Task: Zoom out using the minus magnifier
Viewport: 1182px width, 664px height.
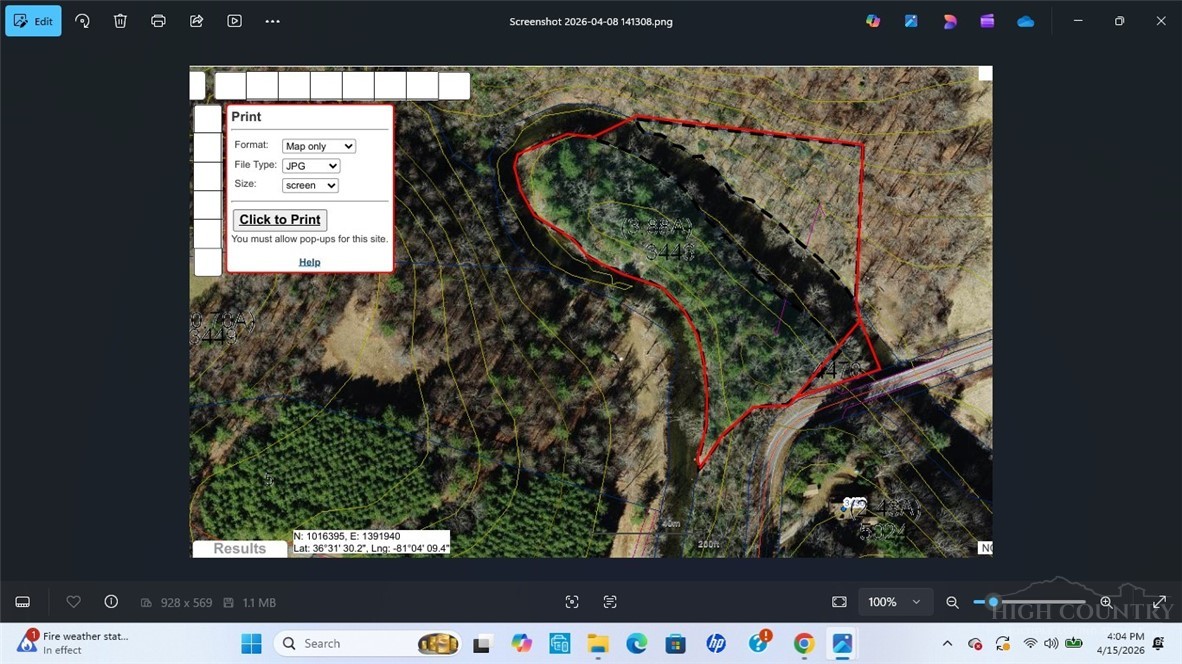Action: 952,602
